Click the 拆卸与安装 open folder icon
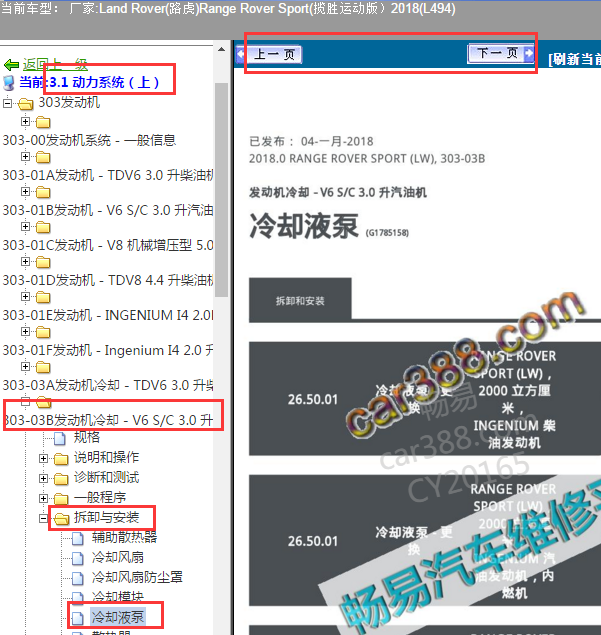The width and height of the screenshot is (601, 635). coord(61,519)
